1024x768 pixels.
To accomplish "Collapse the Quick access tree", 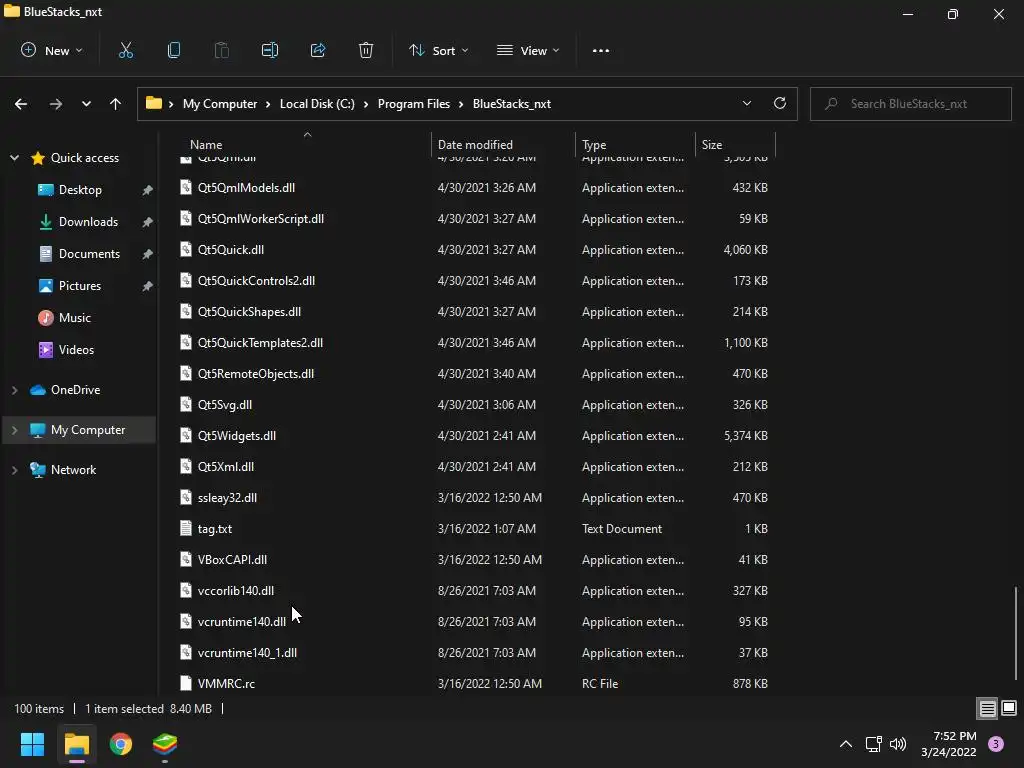I will (14, 157).
